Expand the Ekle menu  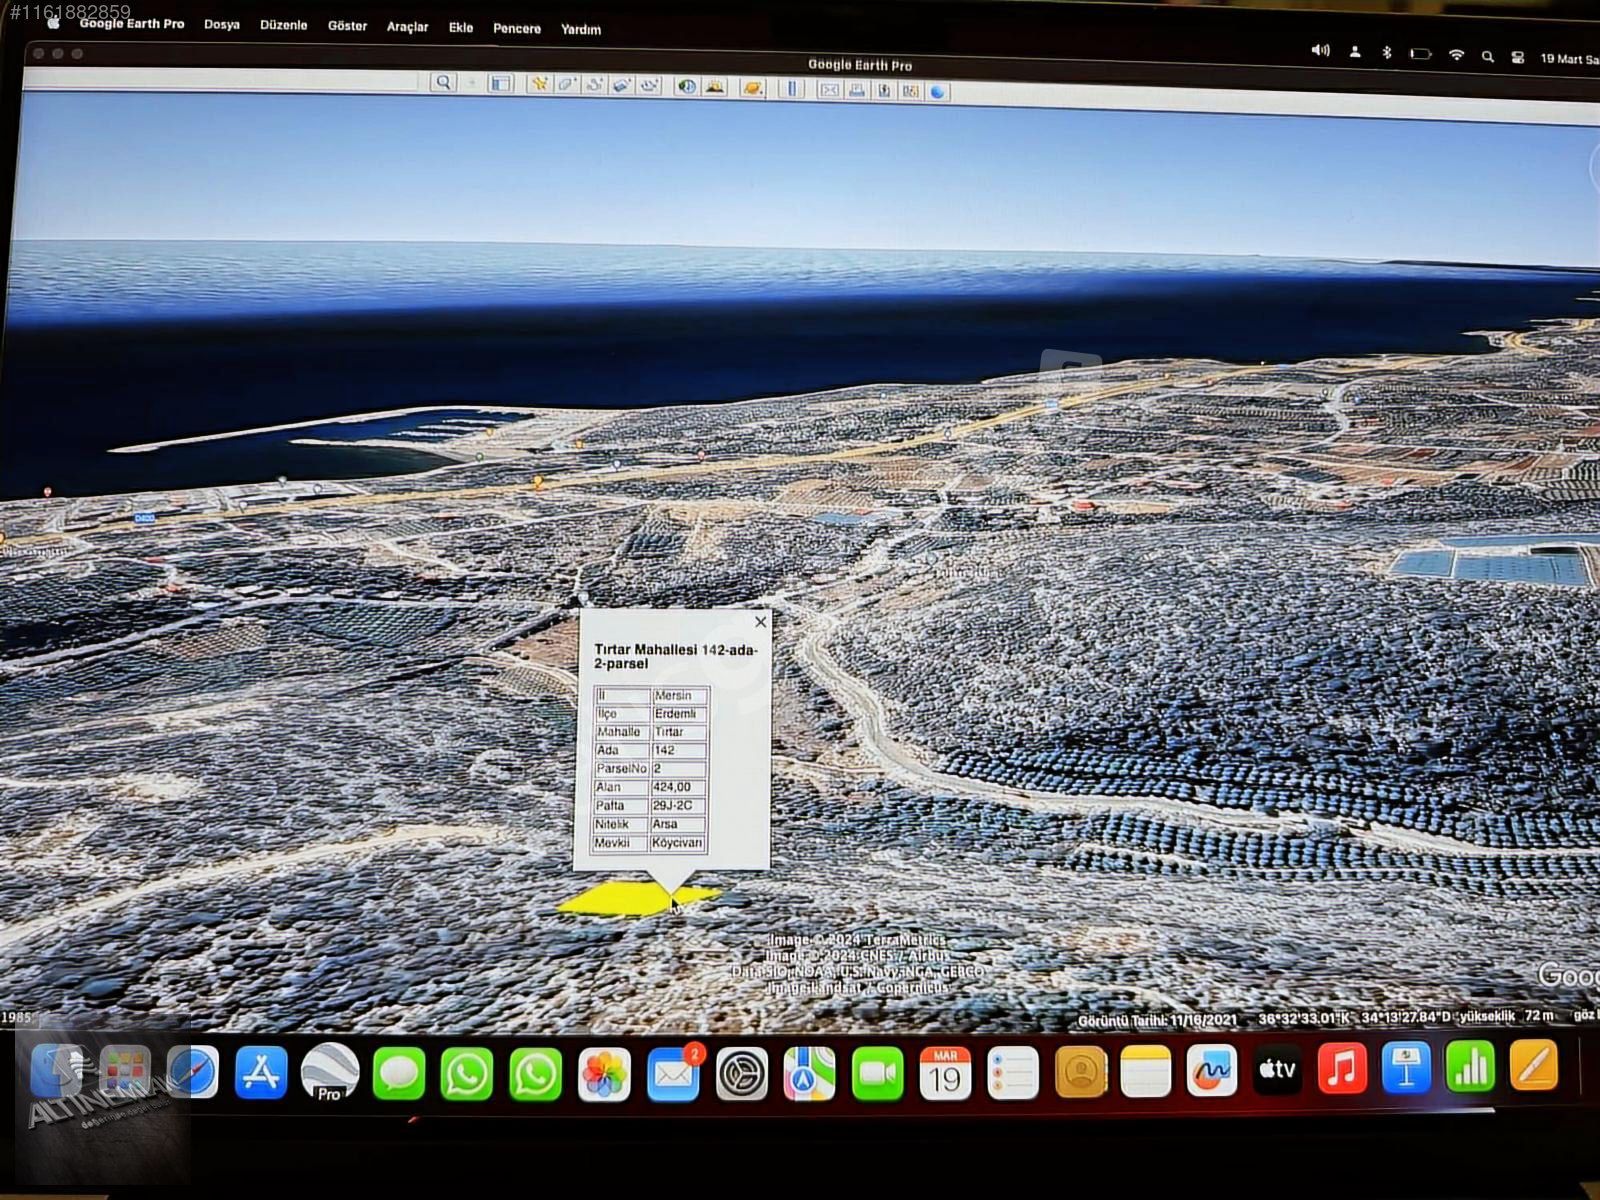(460, 28)
